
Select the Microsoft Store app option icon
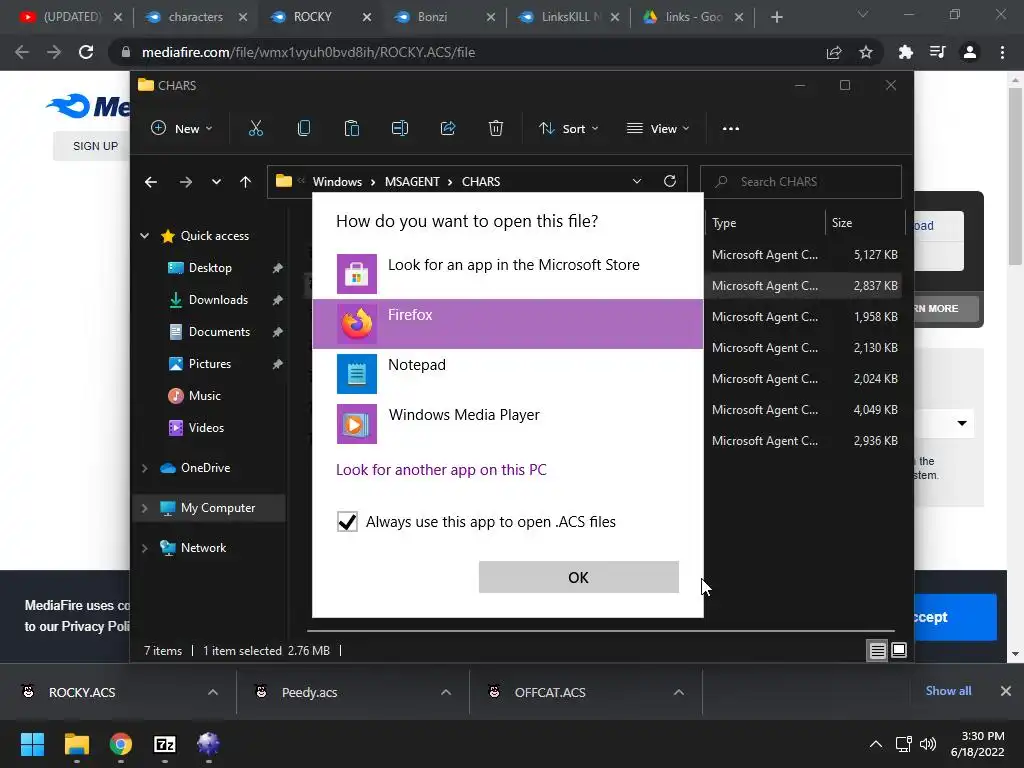click(357, 274)
